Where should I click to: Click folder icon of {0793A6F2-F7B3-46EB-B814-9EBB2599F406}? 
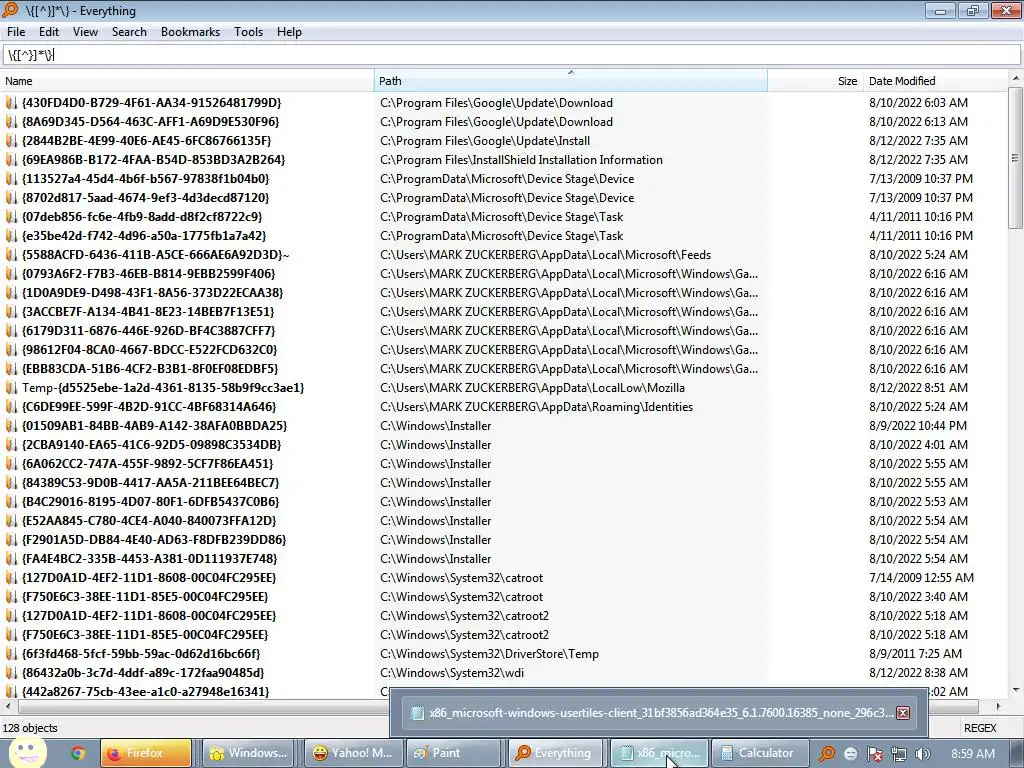(x=10, y=274)
